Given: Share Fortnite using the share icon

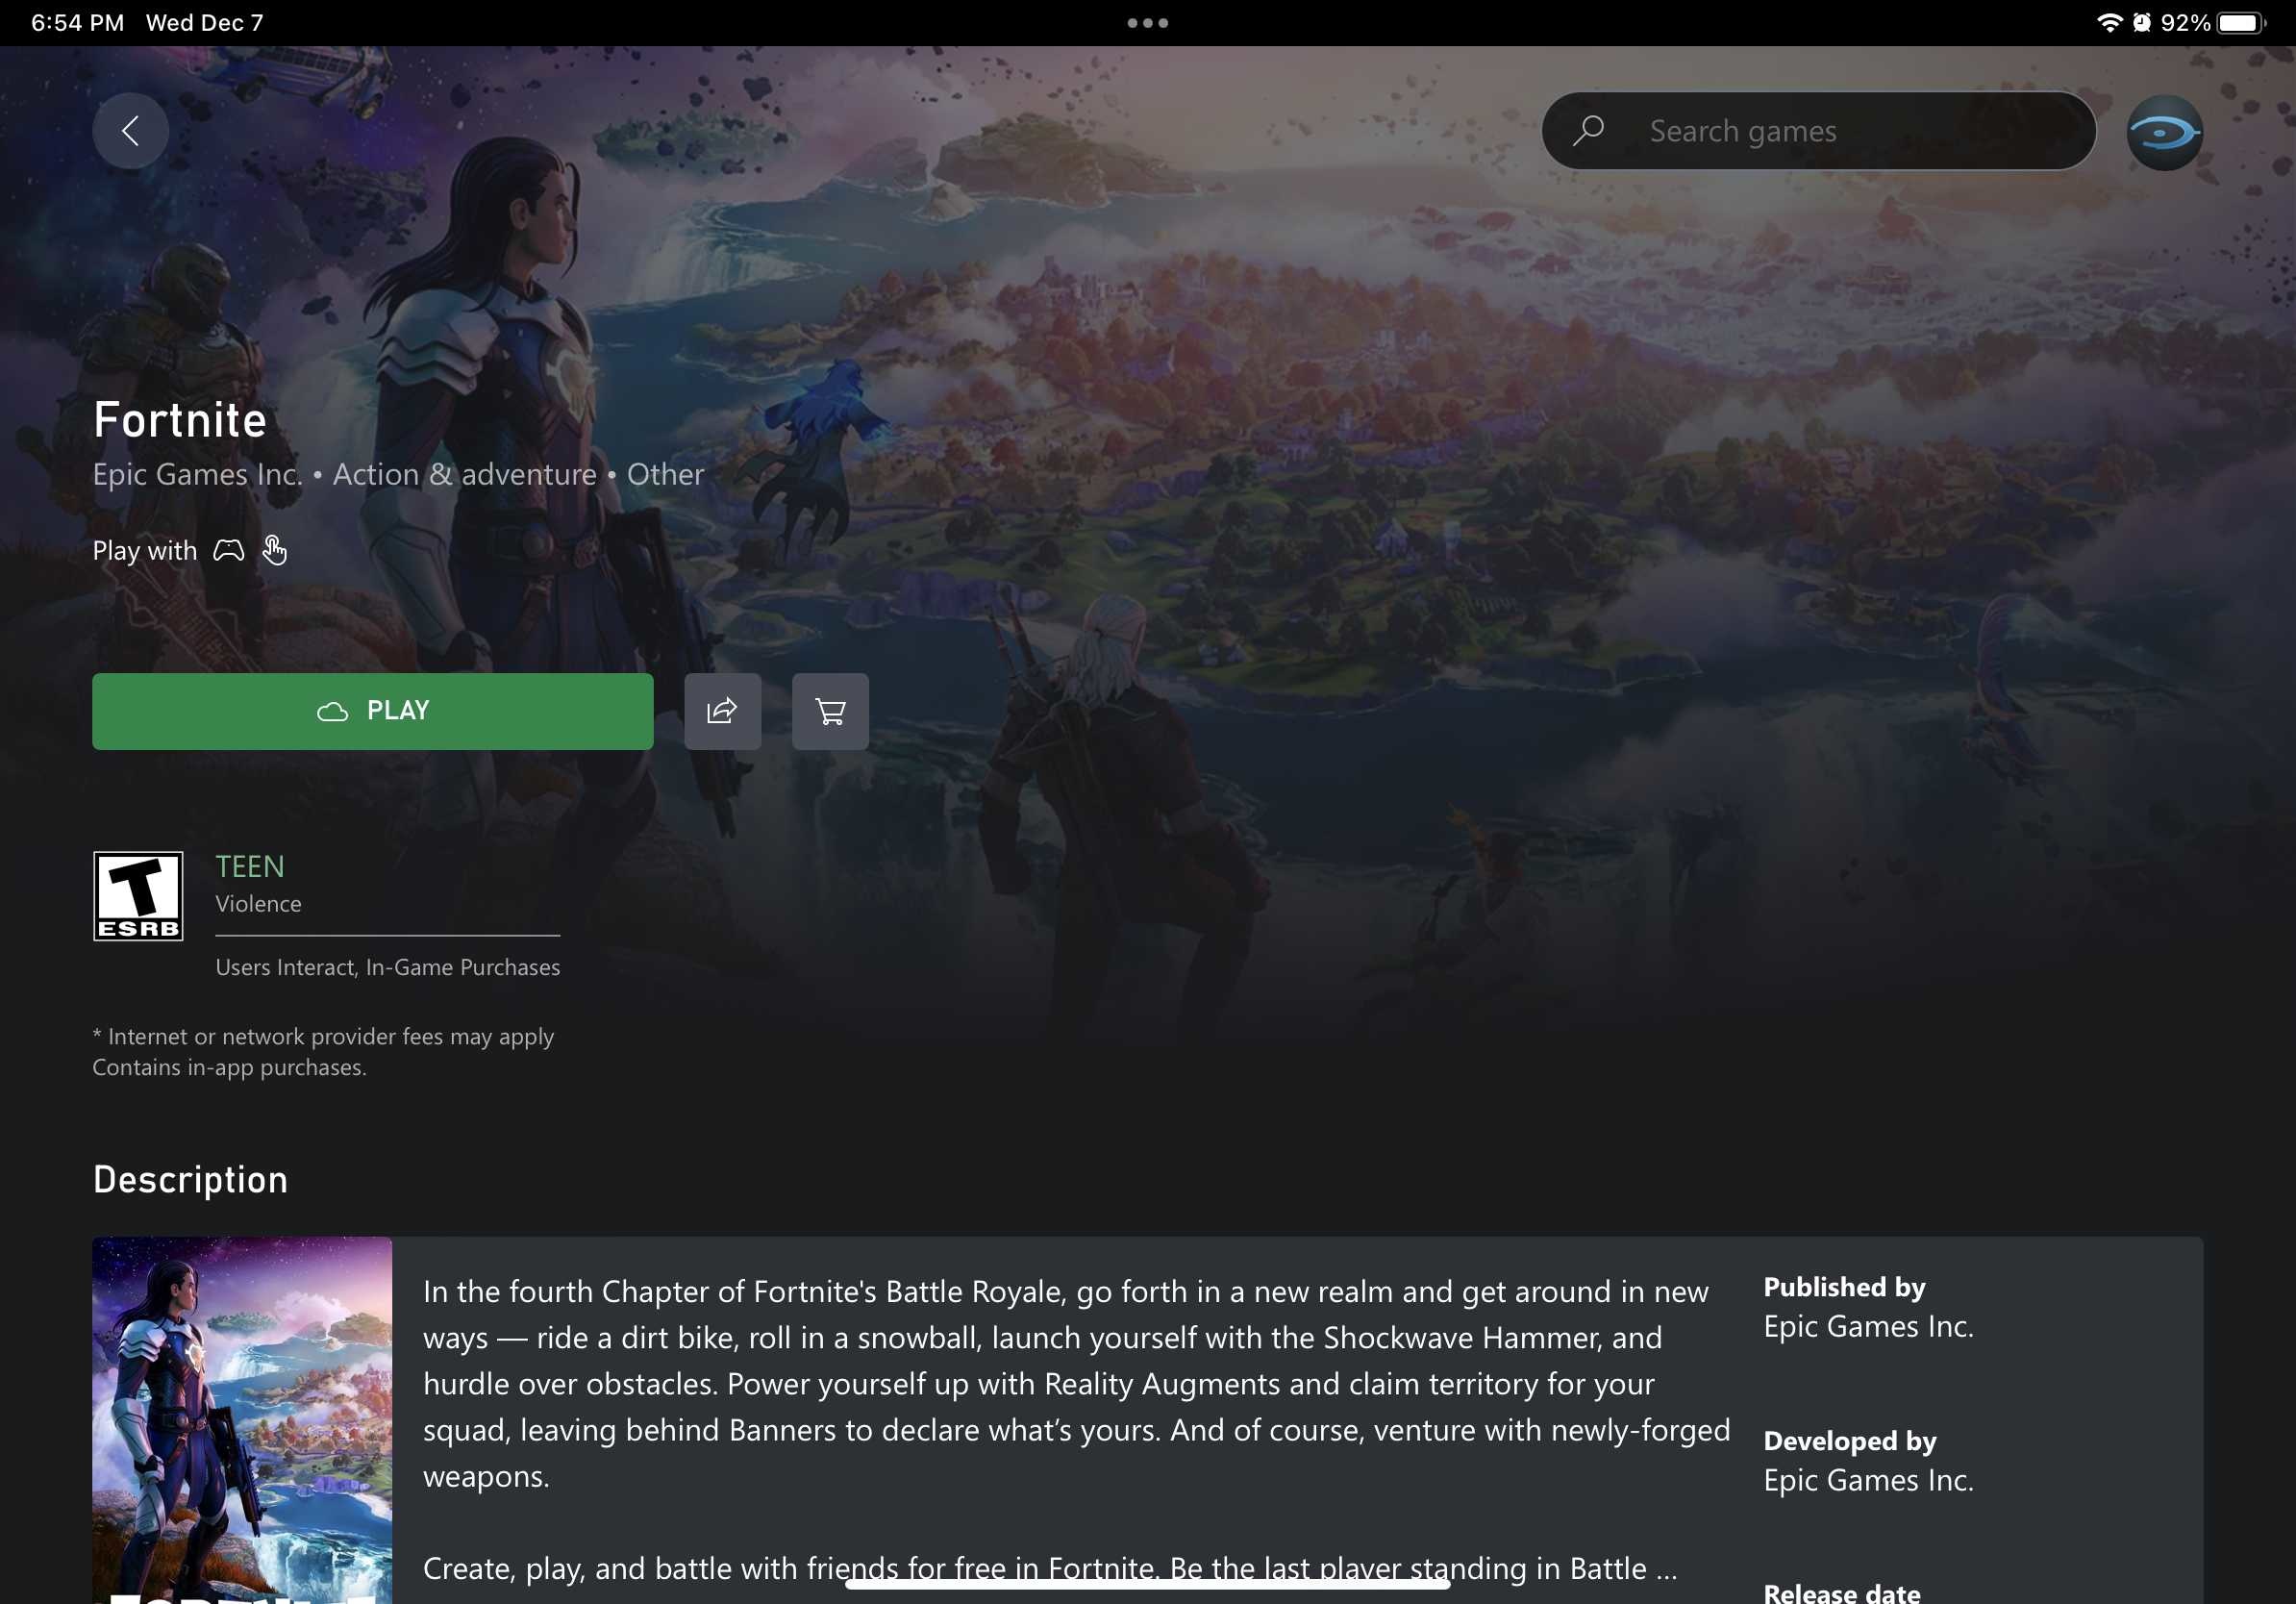Looking at the screenshot, I should tap(722, 711).
